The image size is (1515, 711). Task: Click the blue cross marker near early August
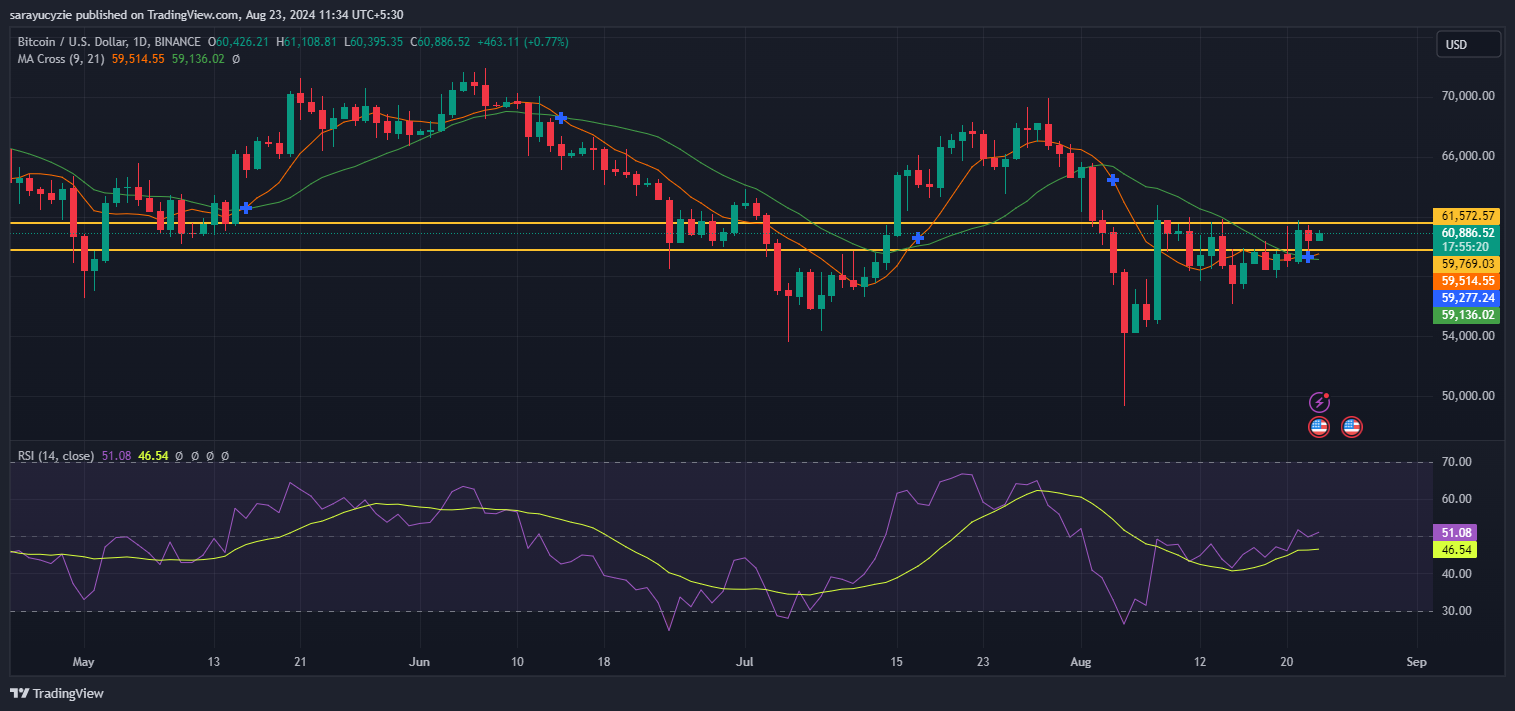(x=1112, y=180)
